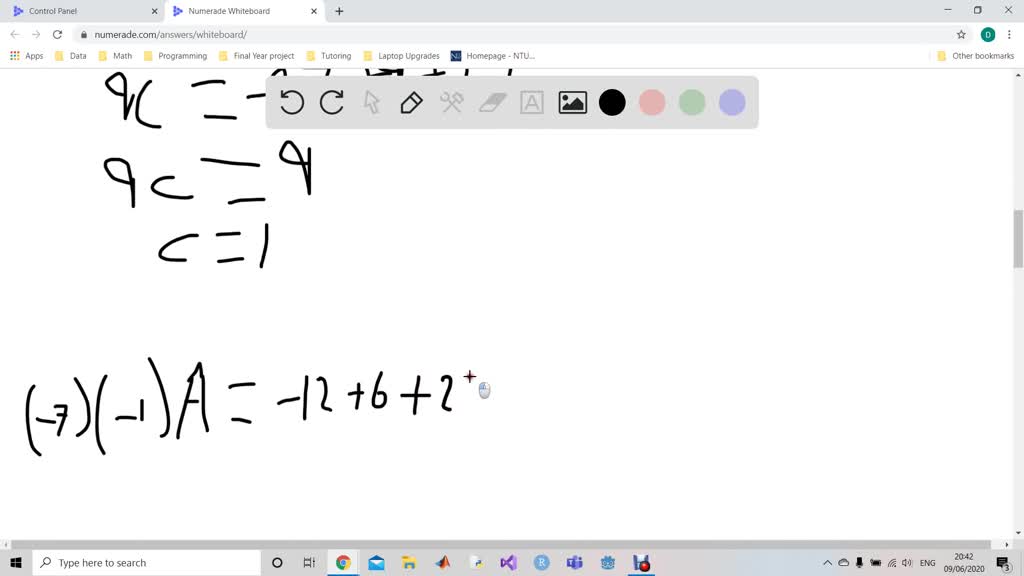
Task: Choose the text box tool
Action: pyautogui.click(x=532, y=102)
